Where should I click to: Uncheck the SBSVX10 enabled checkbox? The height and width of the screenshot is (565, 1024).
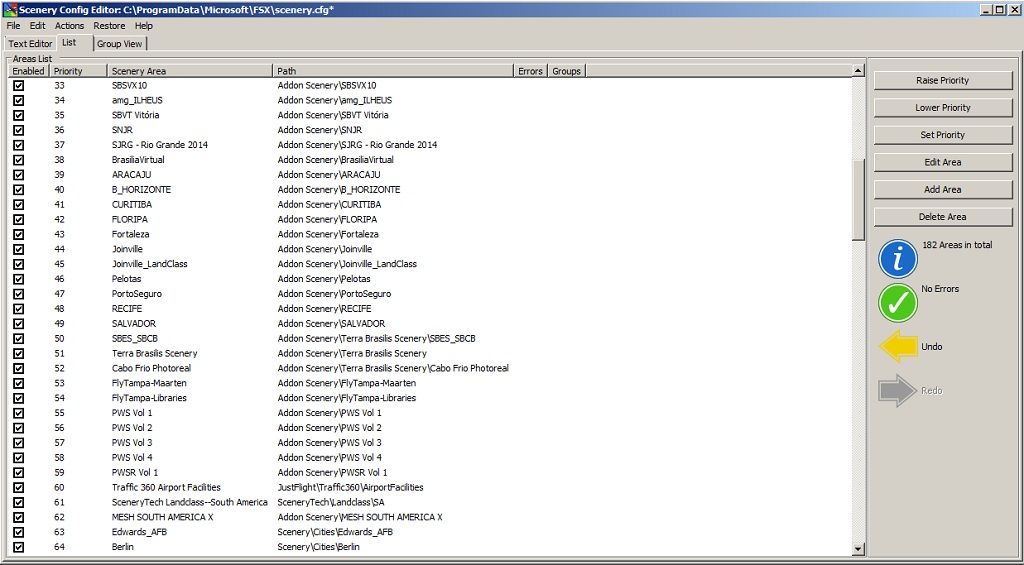tap(18, 85)
